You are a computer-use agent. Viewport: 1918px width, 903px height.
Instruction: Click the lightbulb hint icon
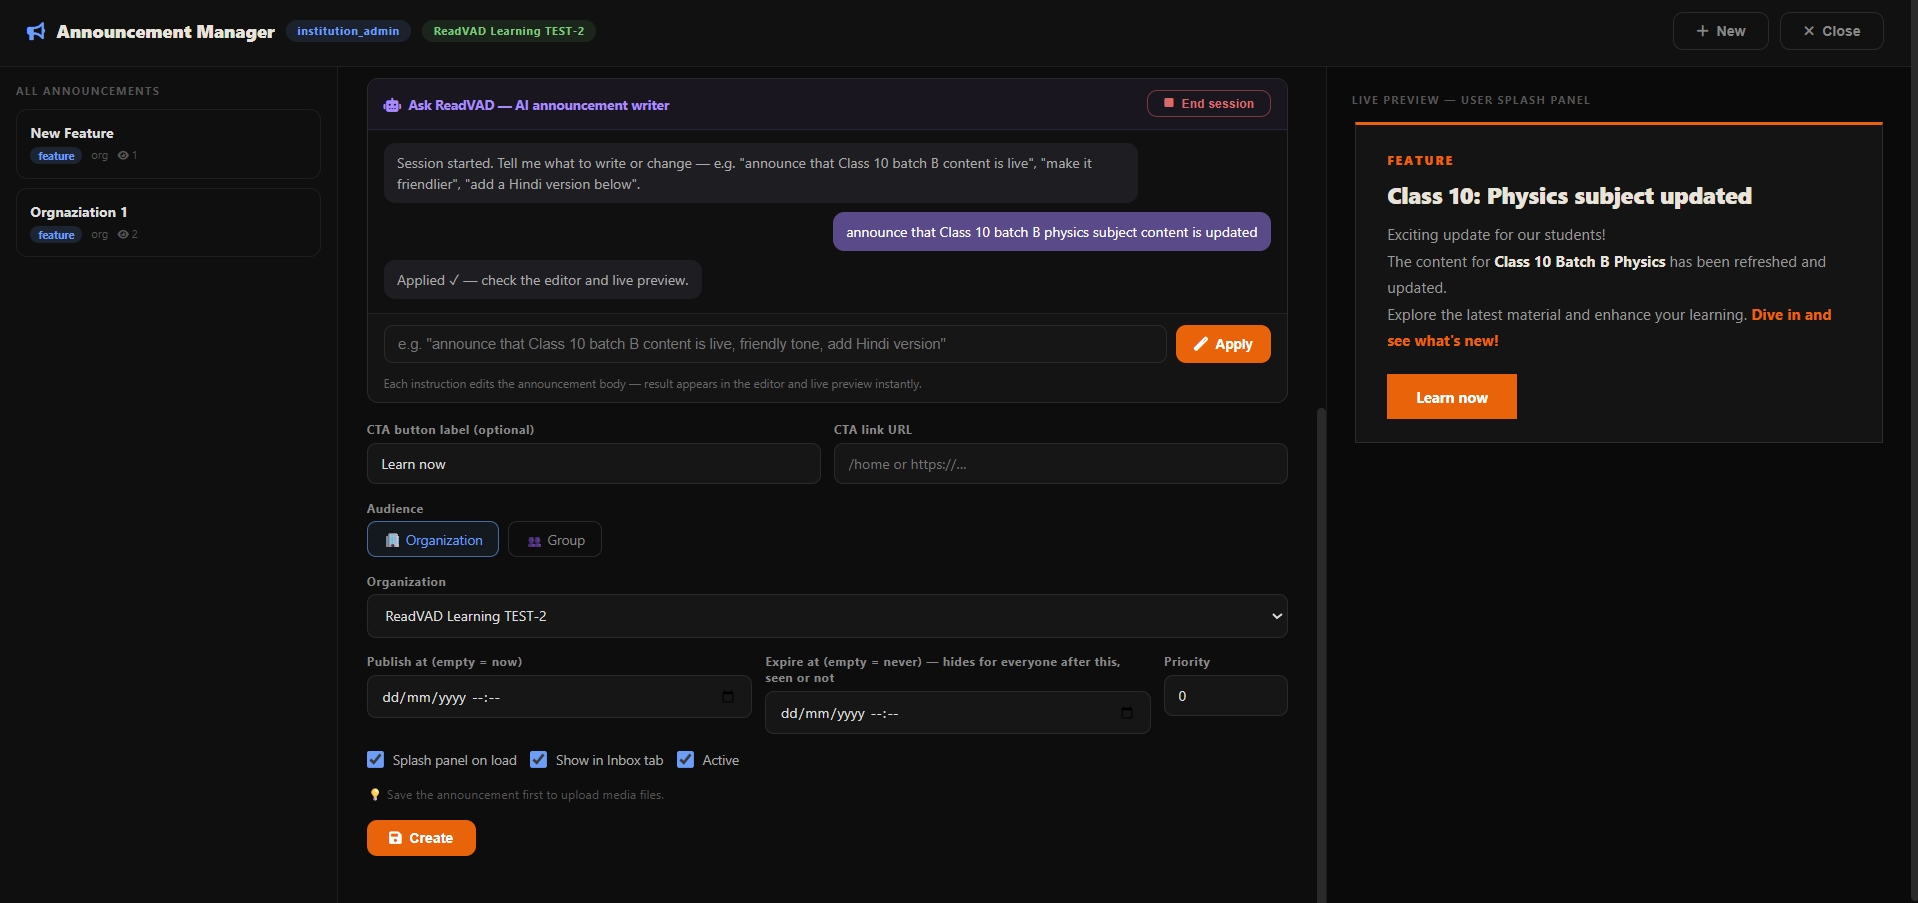pos(375,795)
